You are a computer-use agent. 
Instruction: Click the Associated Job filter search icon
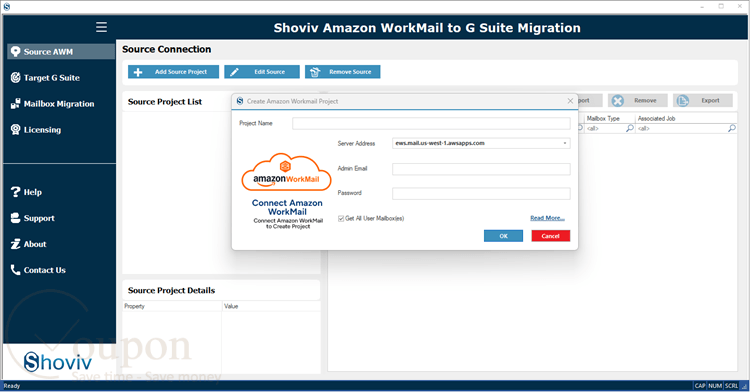click(x=731, y=128)
